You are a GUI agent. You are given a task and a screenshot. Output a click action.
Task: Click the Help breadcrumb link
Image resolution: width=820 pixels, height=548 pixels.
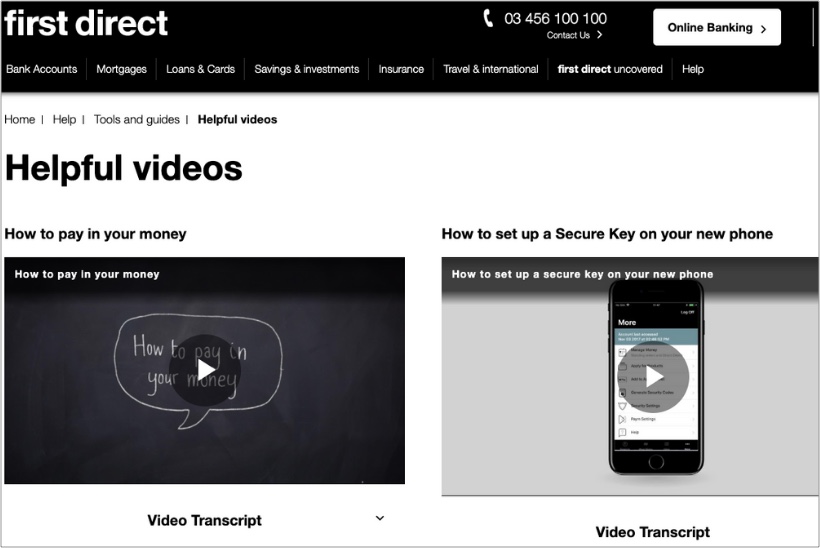click(x=64, y=119)
